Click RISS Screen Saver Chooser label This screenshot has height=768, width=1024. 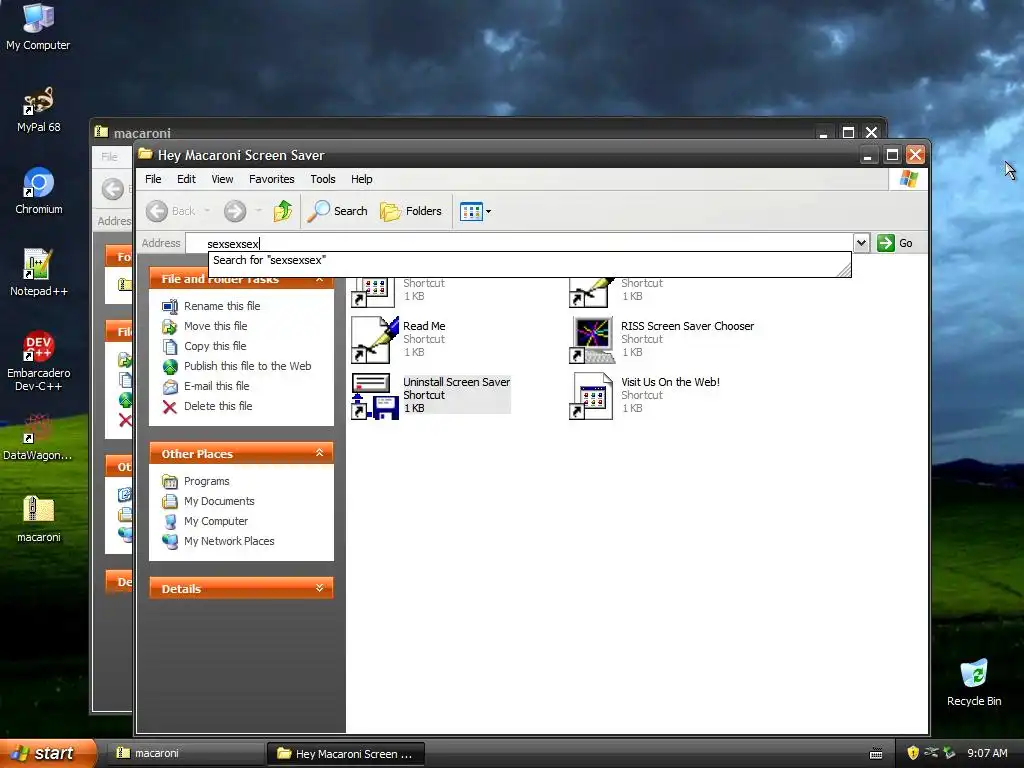point(687,326)
